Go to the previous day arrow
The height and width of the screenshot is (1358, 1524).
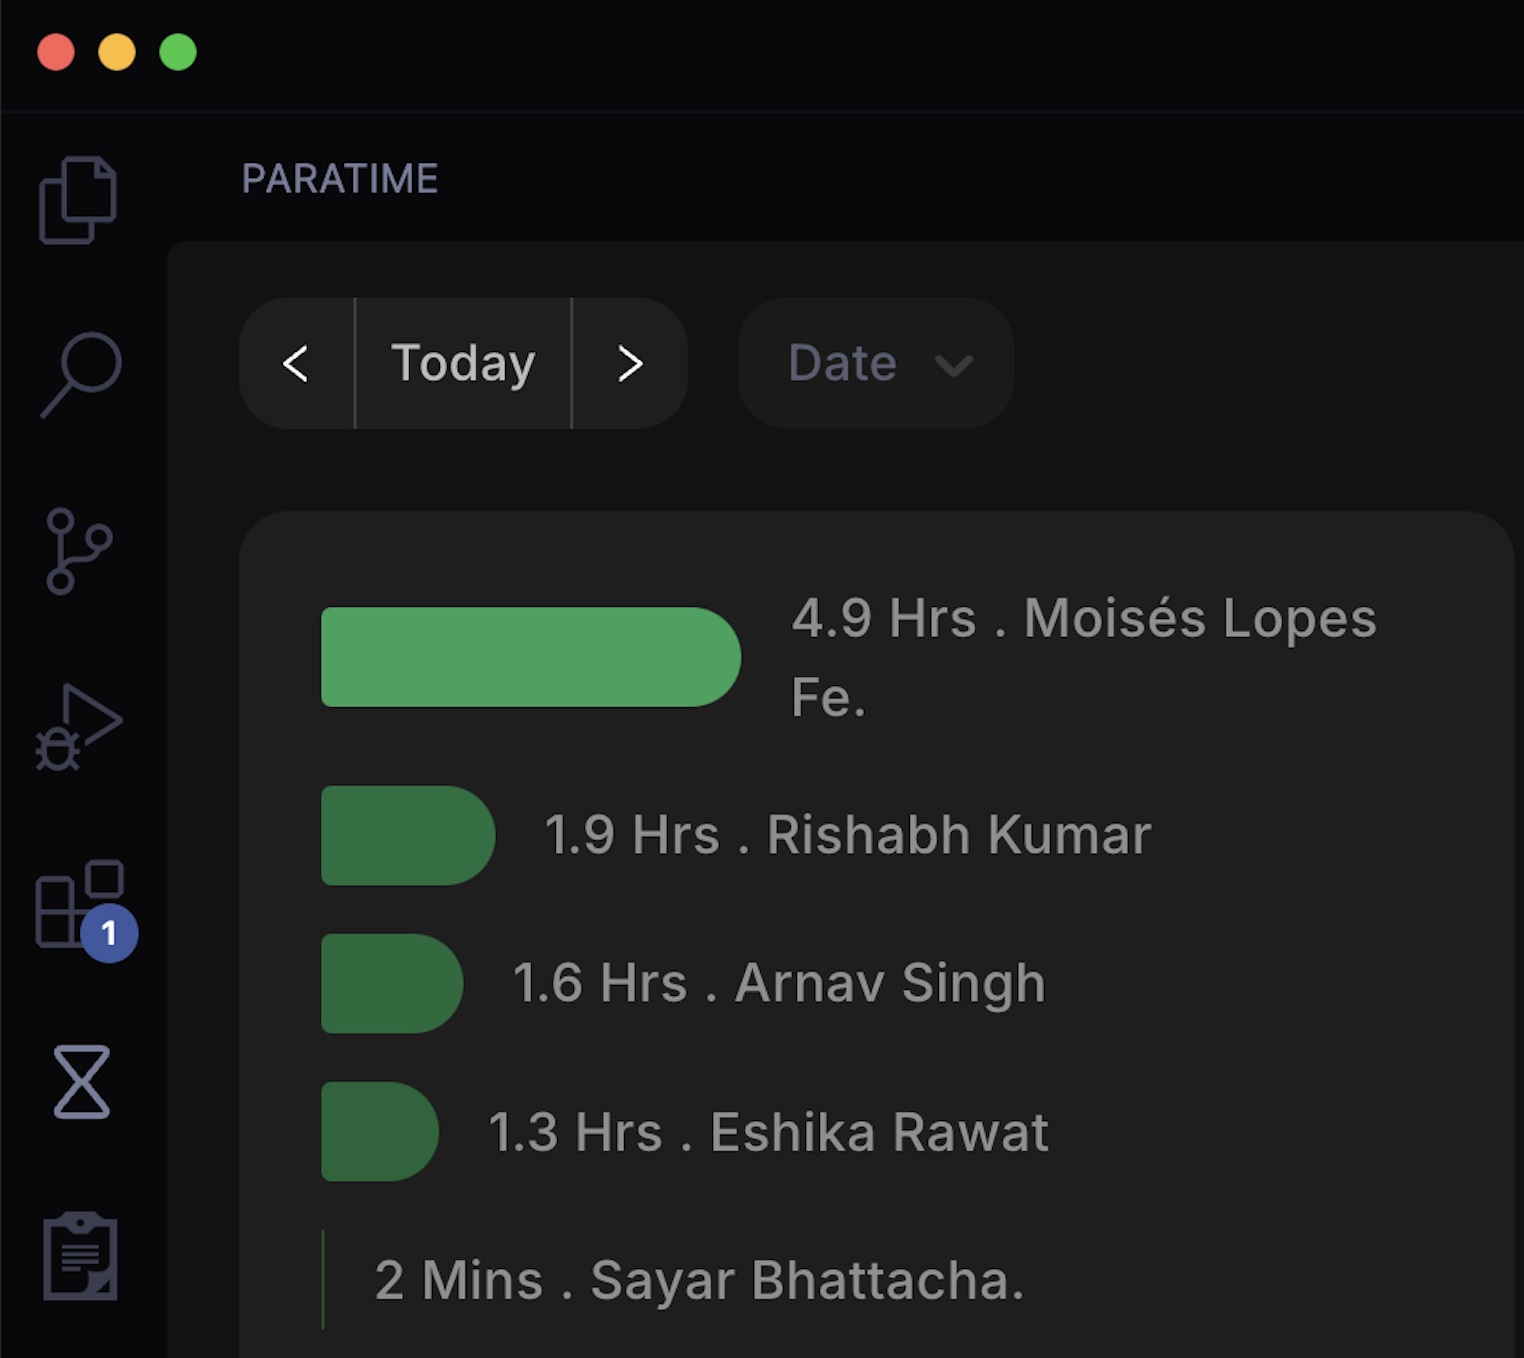tap(296, 363)
